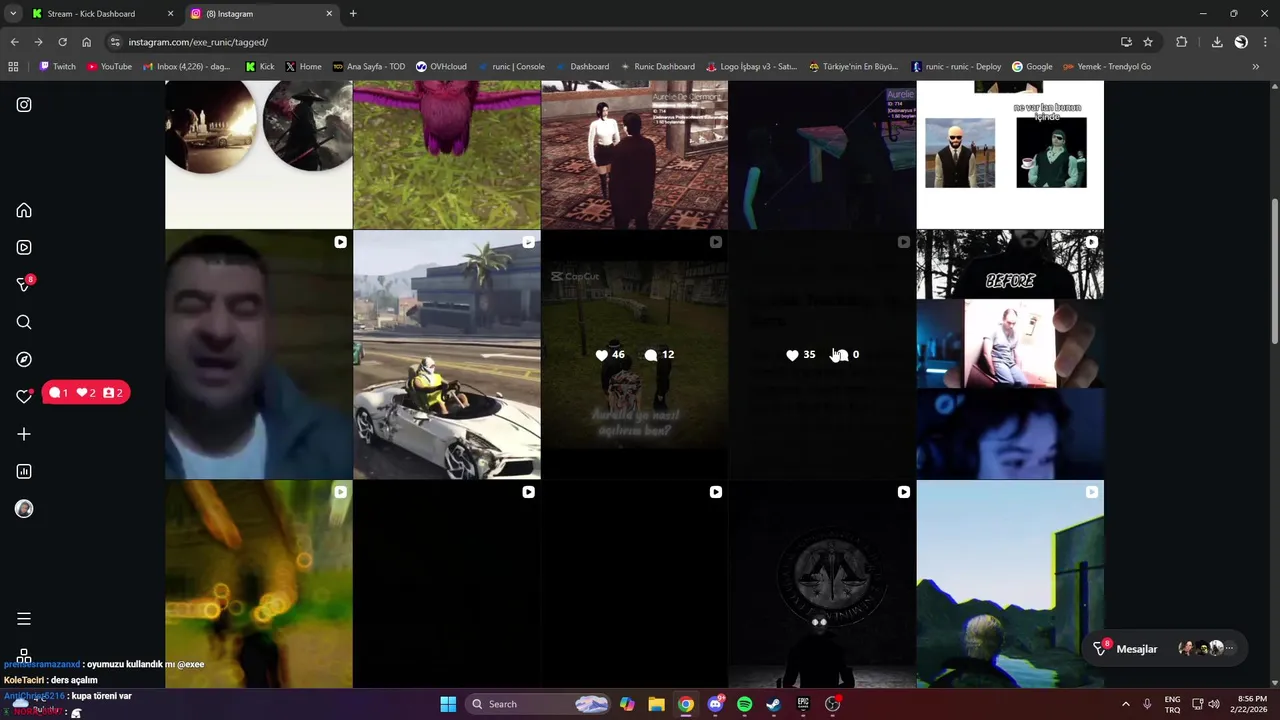Go to Instagram Home in the sidebar
The image size is (1280, 720).
[x=24, y=210]
